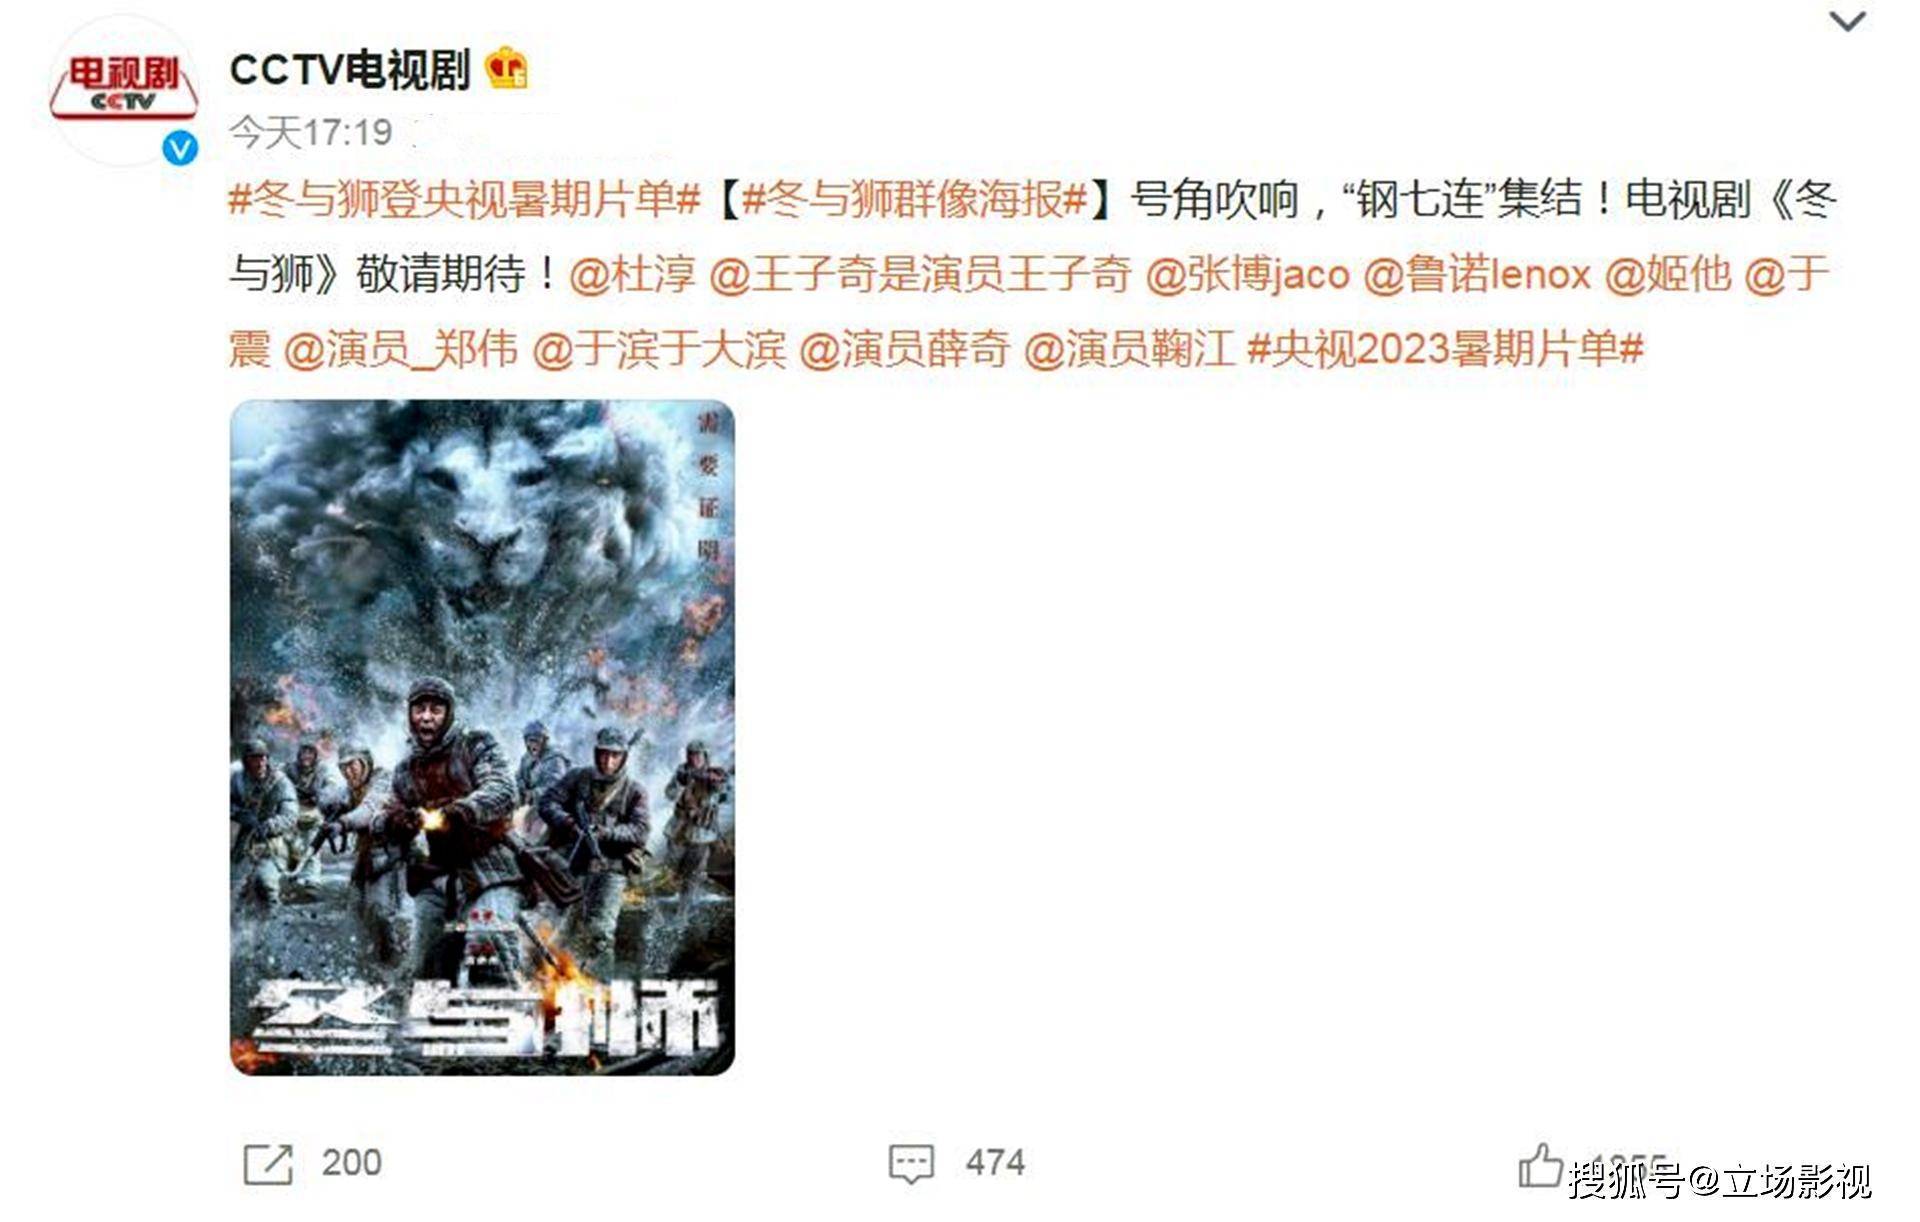
Task: Click the blue verified badge on avatar
Action: 180,149
